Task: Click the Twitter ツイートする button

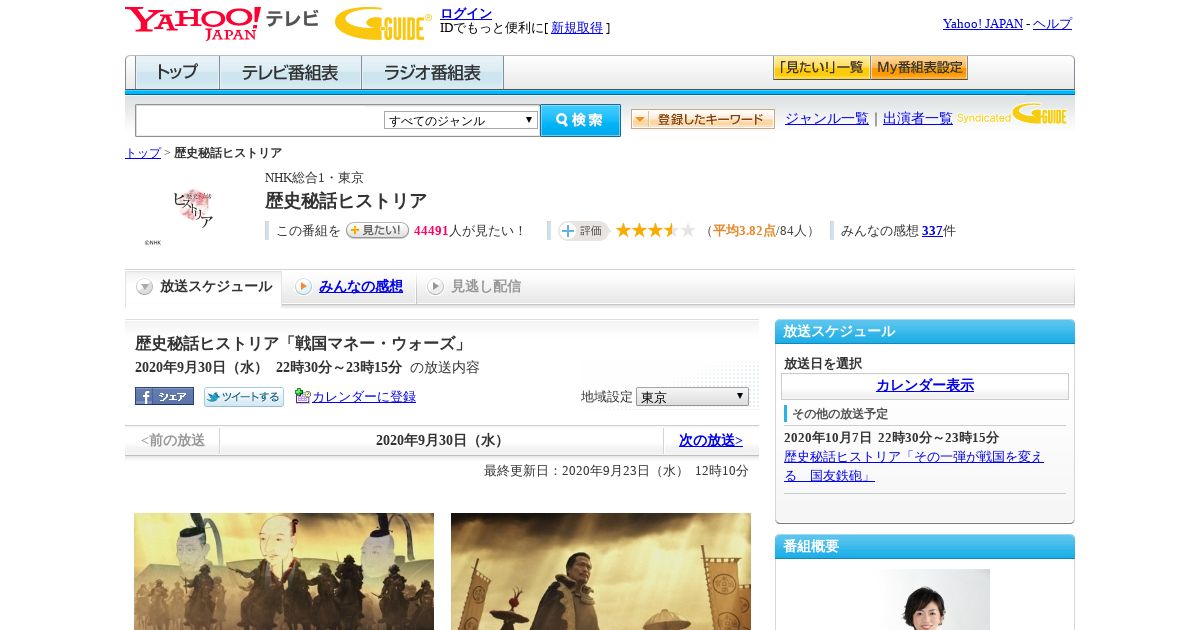Action: click(x=244, y=397)
